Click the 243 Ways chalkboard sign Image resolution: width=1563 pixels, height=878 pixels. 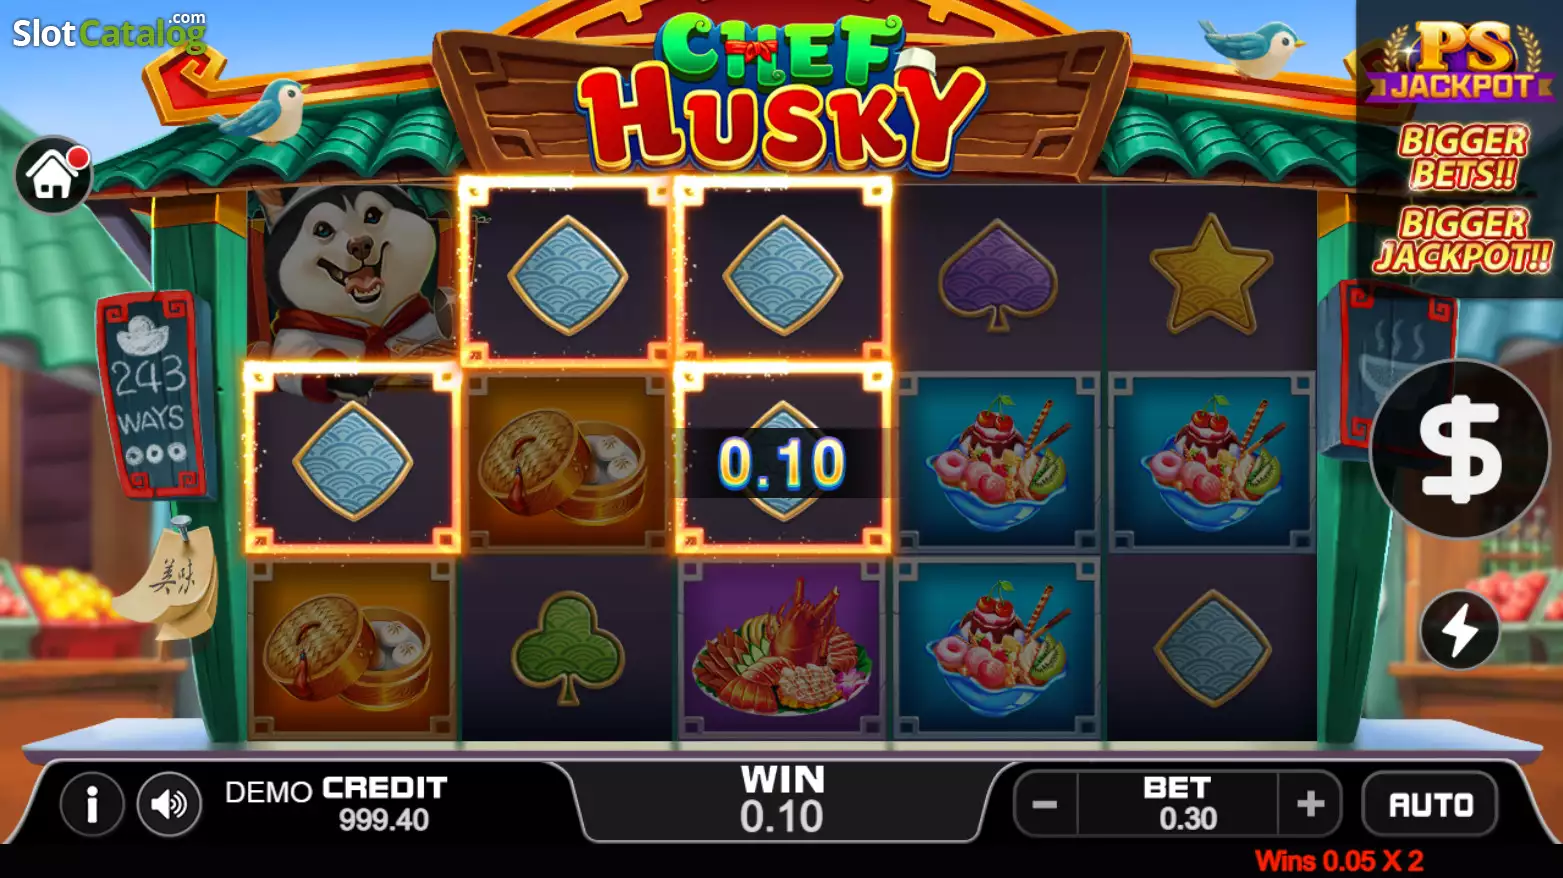[x=153, y=394]
